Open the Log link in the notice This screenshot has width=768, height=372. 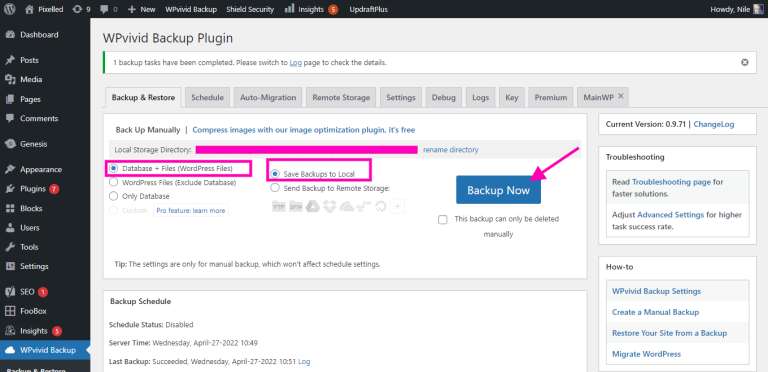point(296,63)
